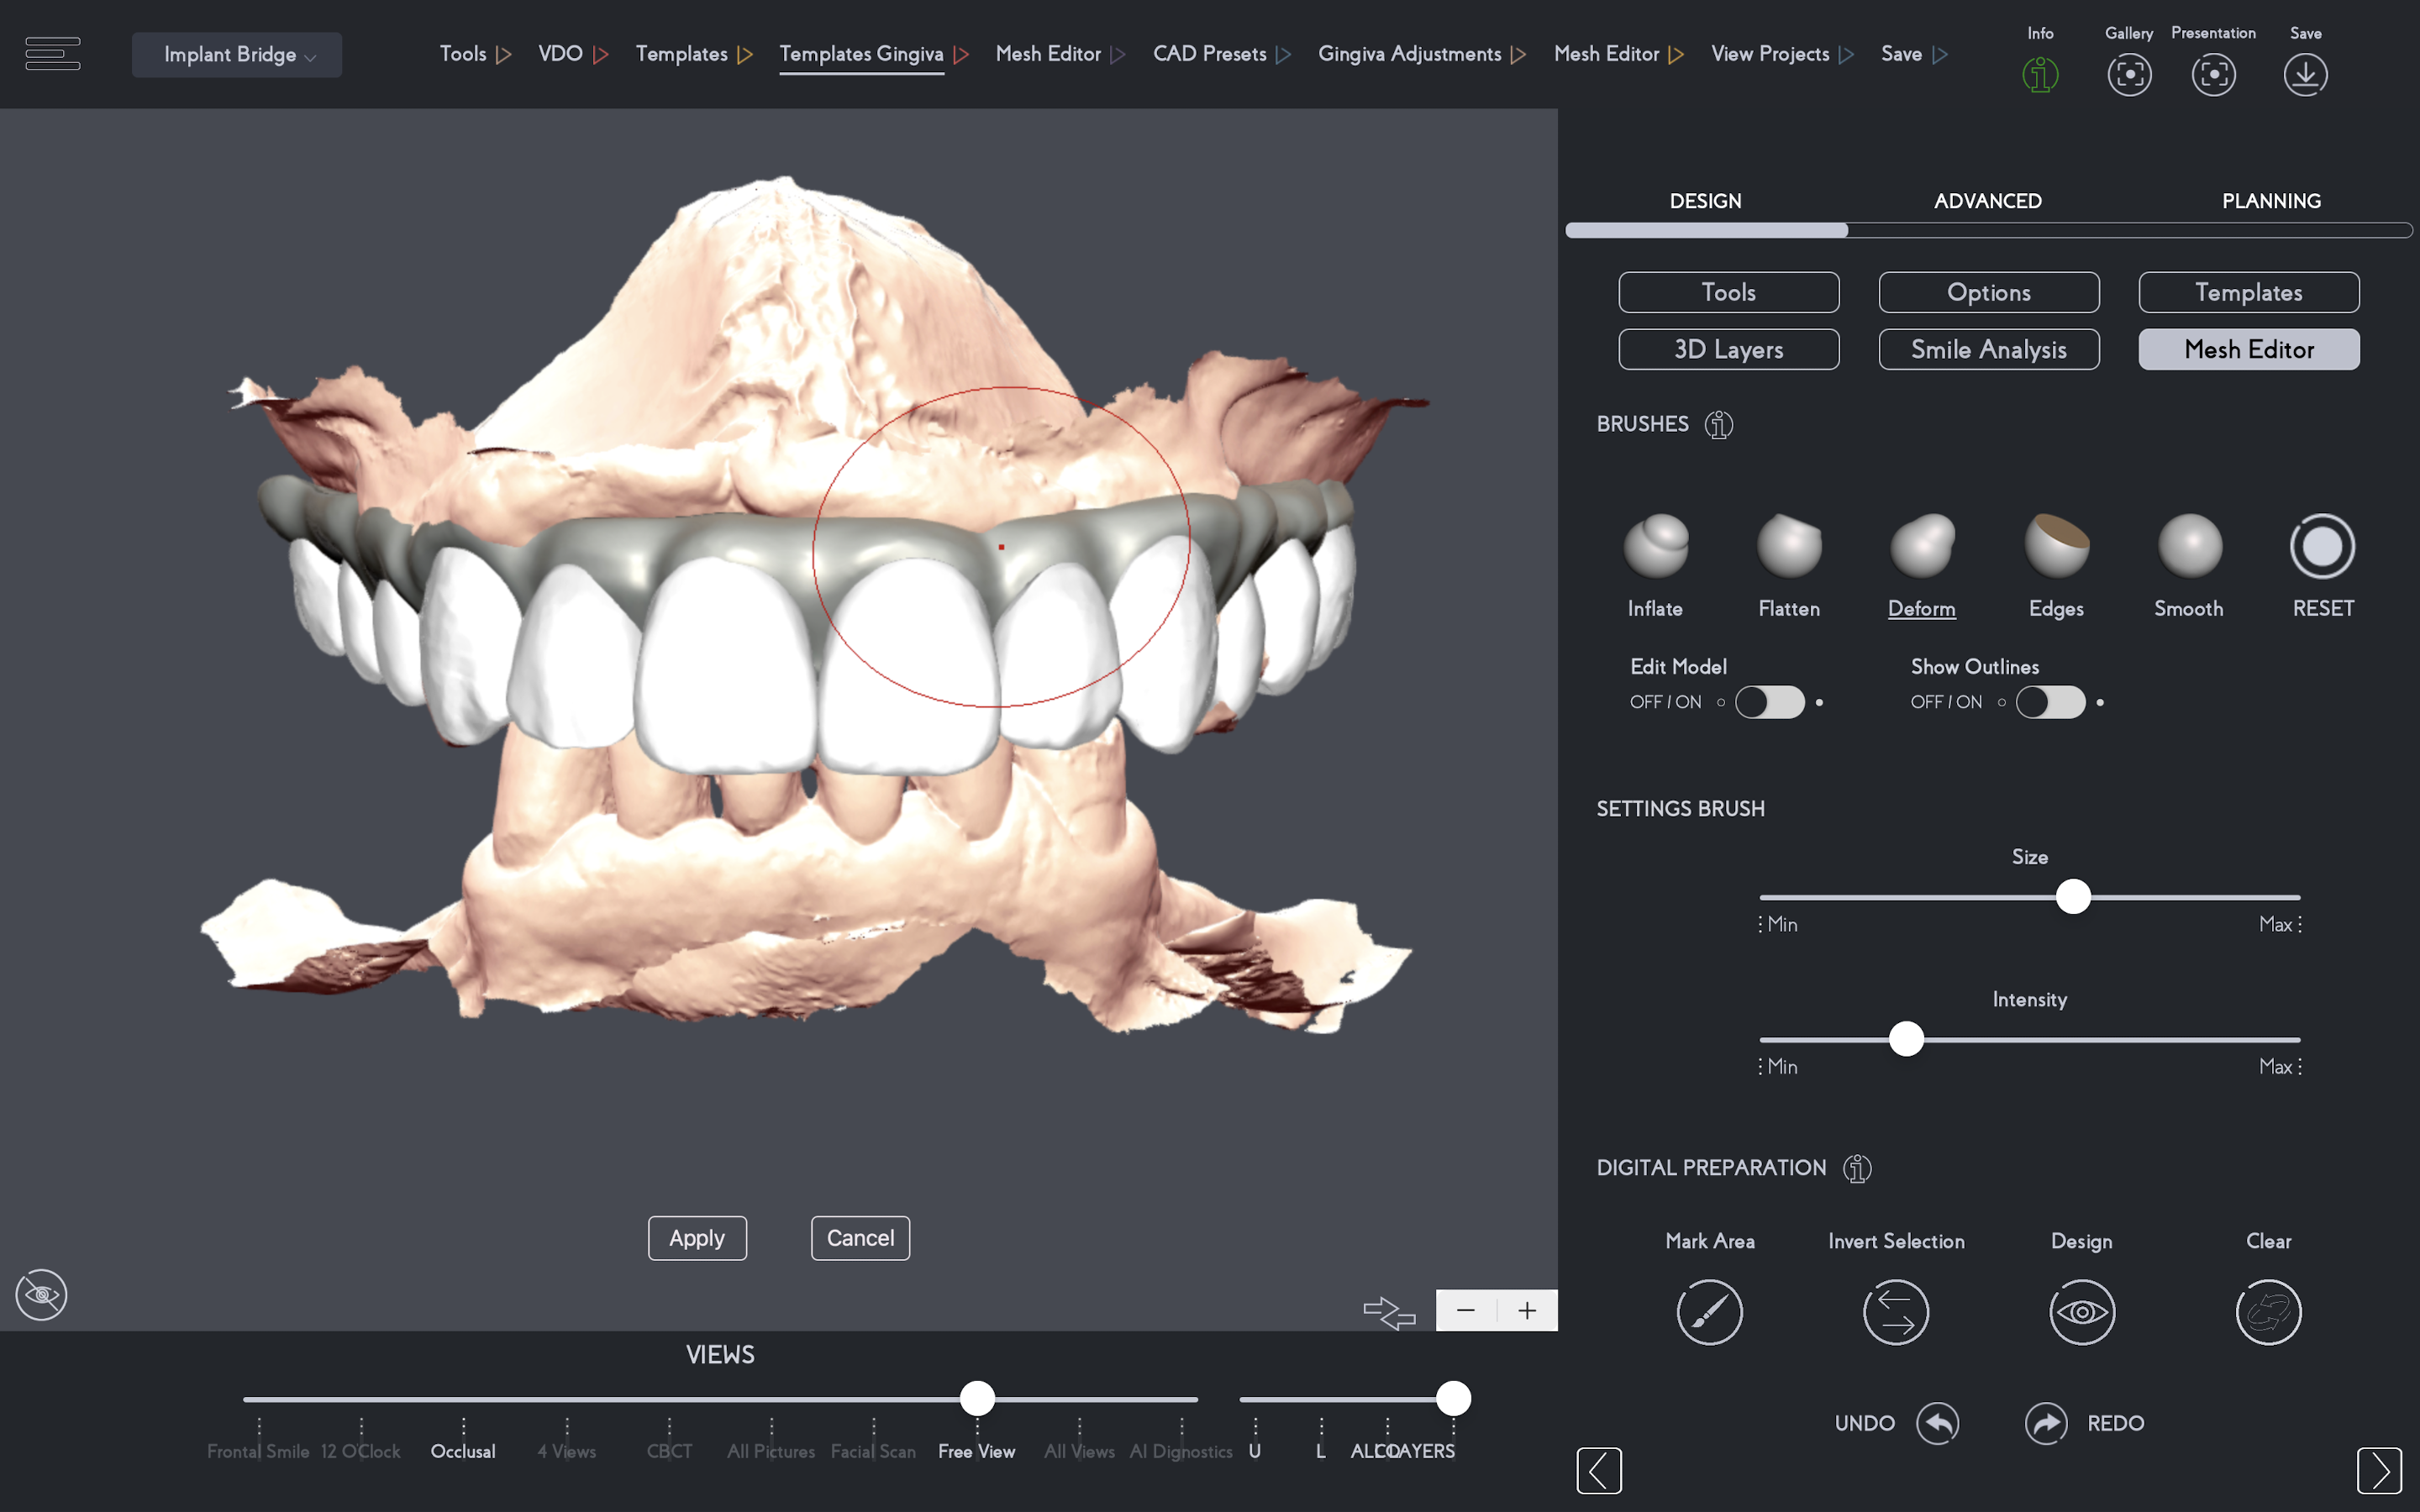
Task: Select the Flatten brush
Action: [1789, 546]
